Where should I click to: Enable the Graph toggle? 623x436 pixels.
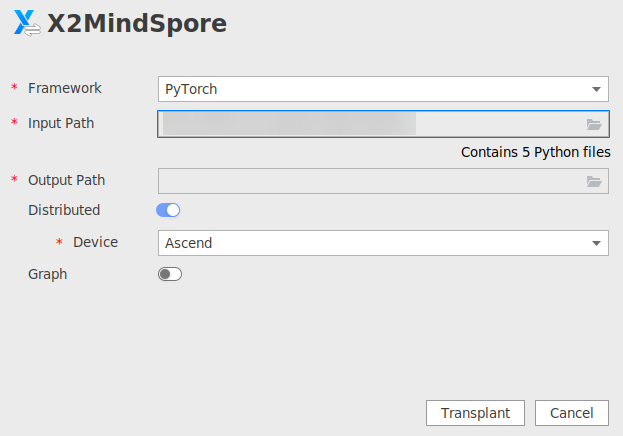click(x=170, y=274)
